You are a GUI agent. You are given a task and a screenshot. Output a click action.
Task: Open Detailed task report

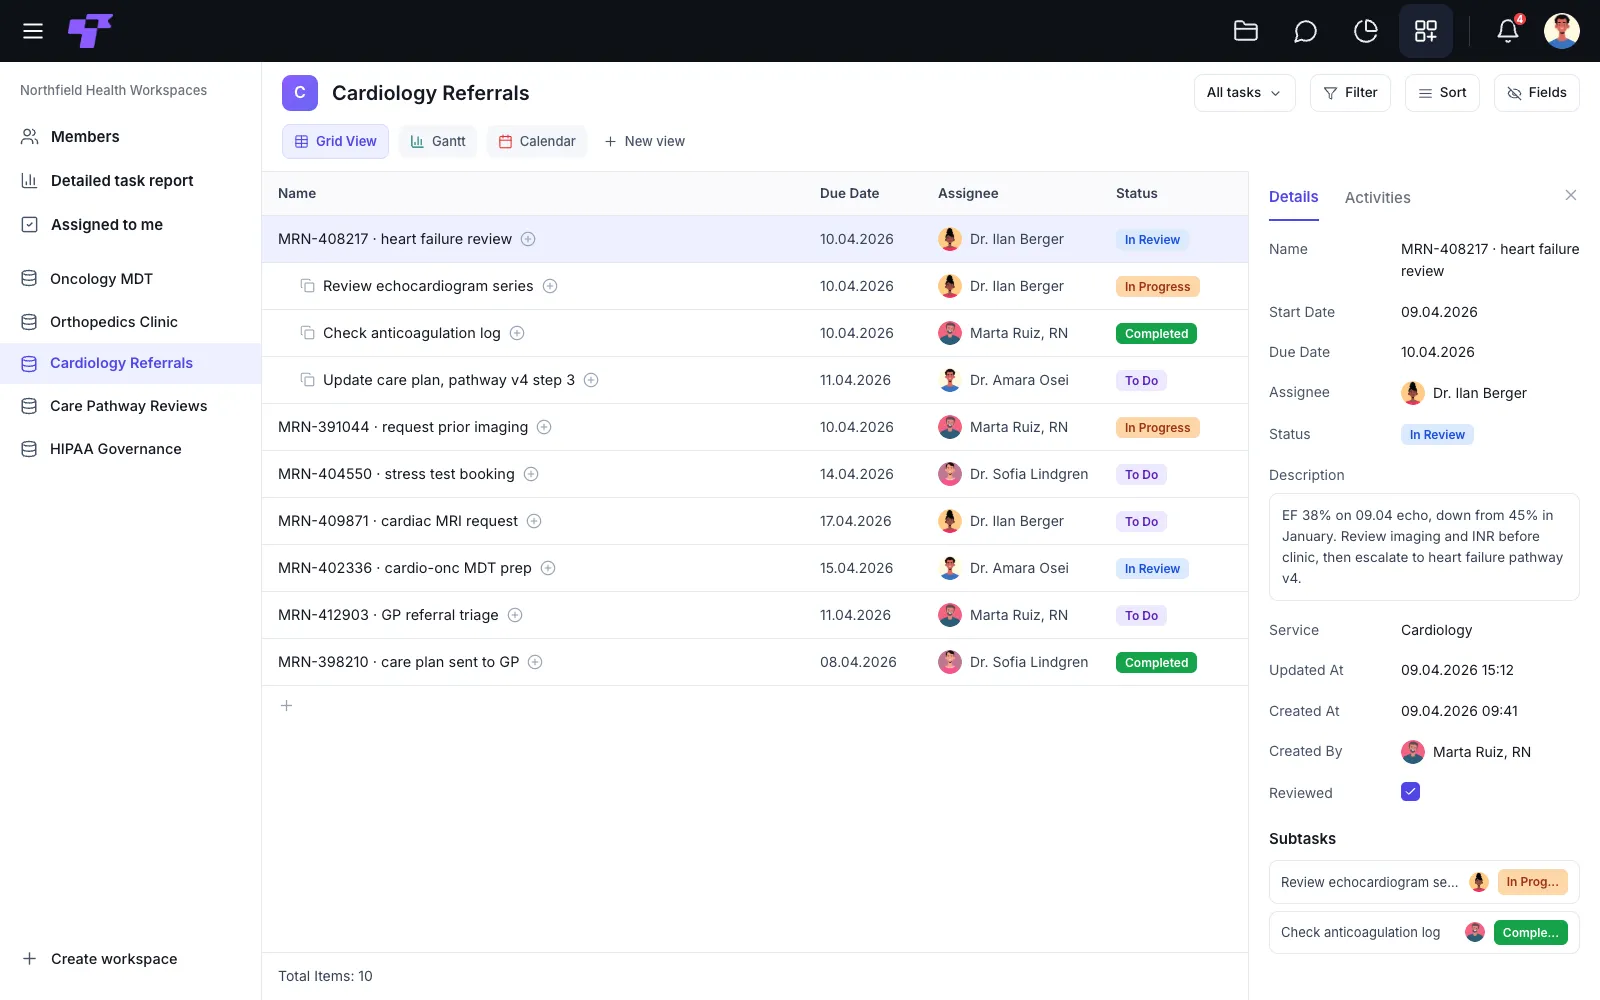pos(130,181)
